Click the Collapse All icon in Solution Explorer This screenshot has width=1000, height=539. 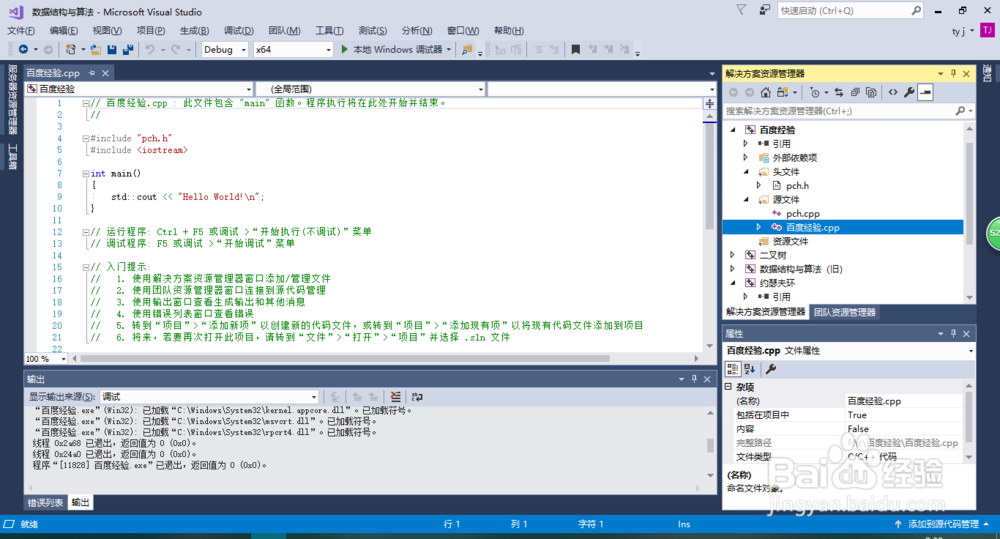click(x=855, y=92)
